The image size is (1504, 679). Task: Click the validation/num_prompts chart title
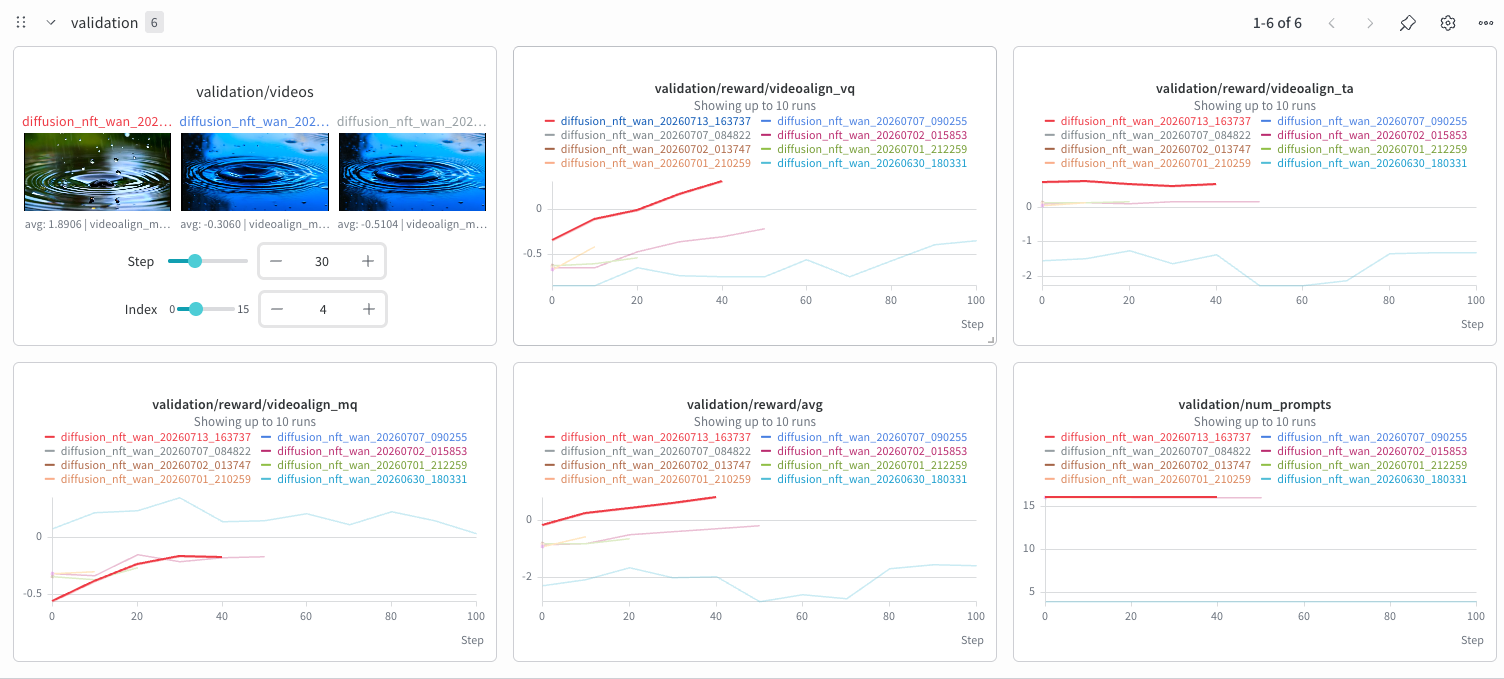(1254, 404)
